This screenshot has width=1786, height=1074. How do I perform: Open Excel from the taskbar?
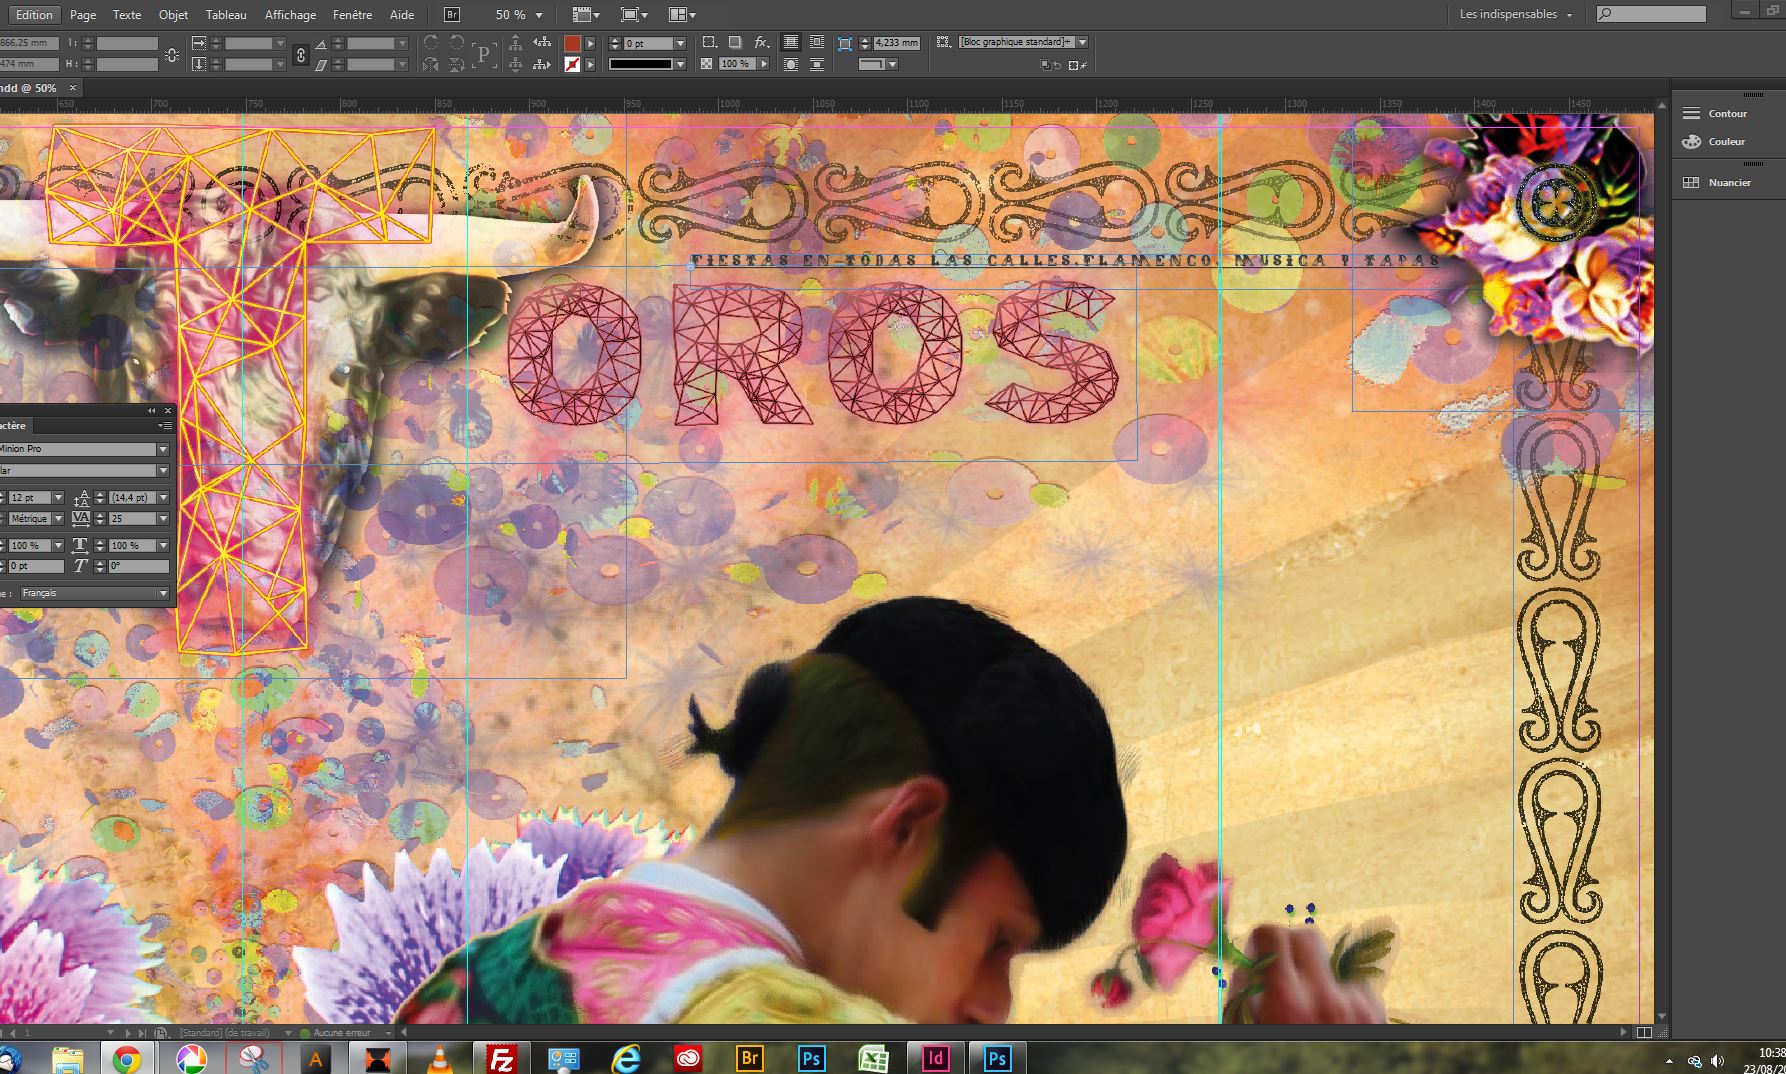pyautogui.click(x=874, y=1059)
